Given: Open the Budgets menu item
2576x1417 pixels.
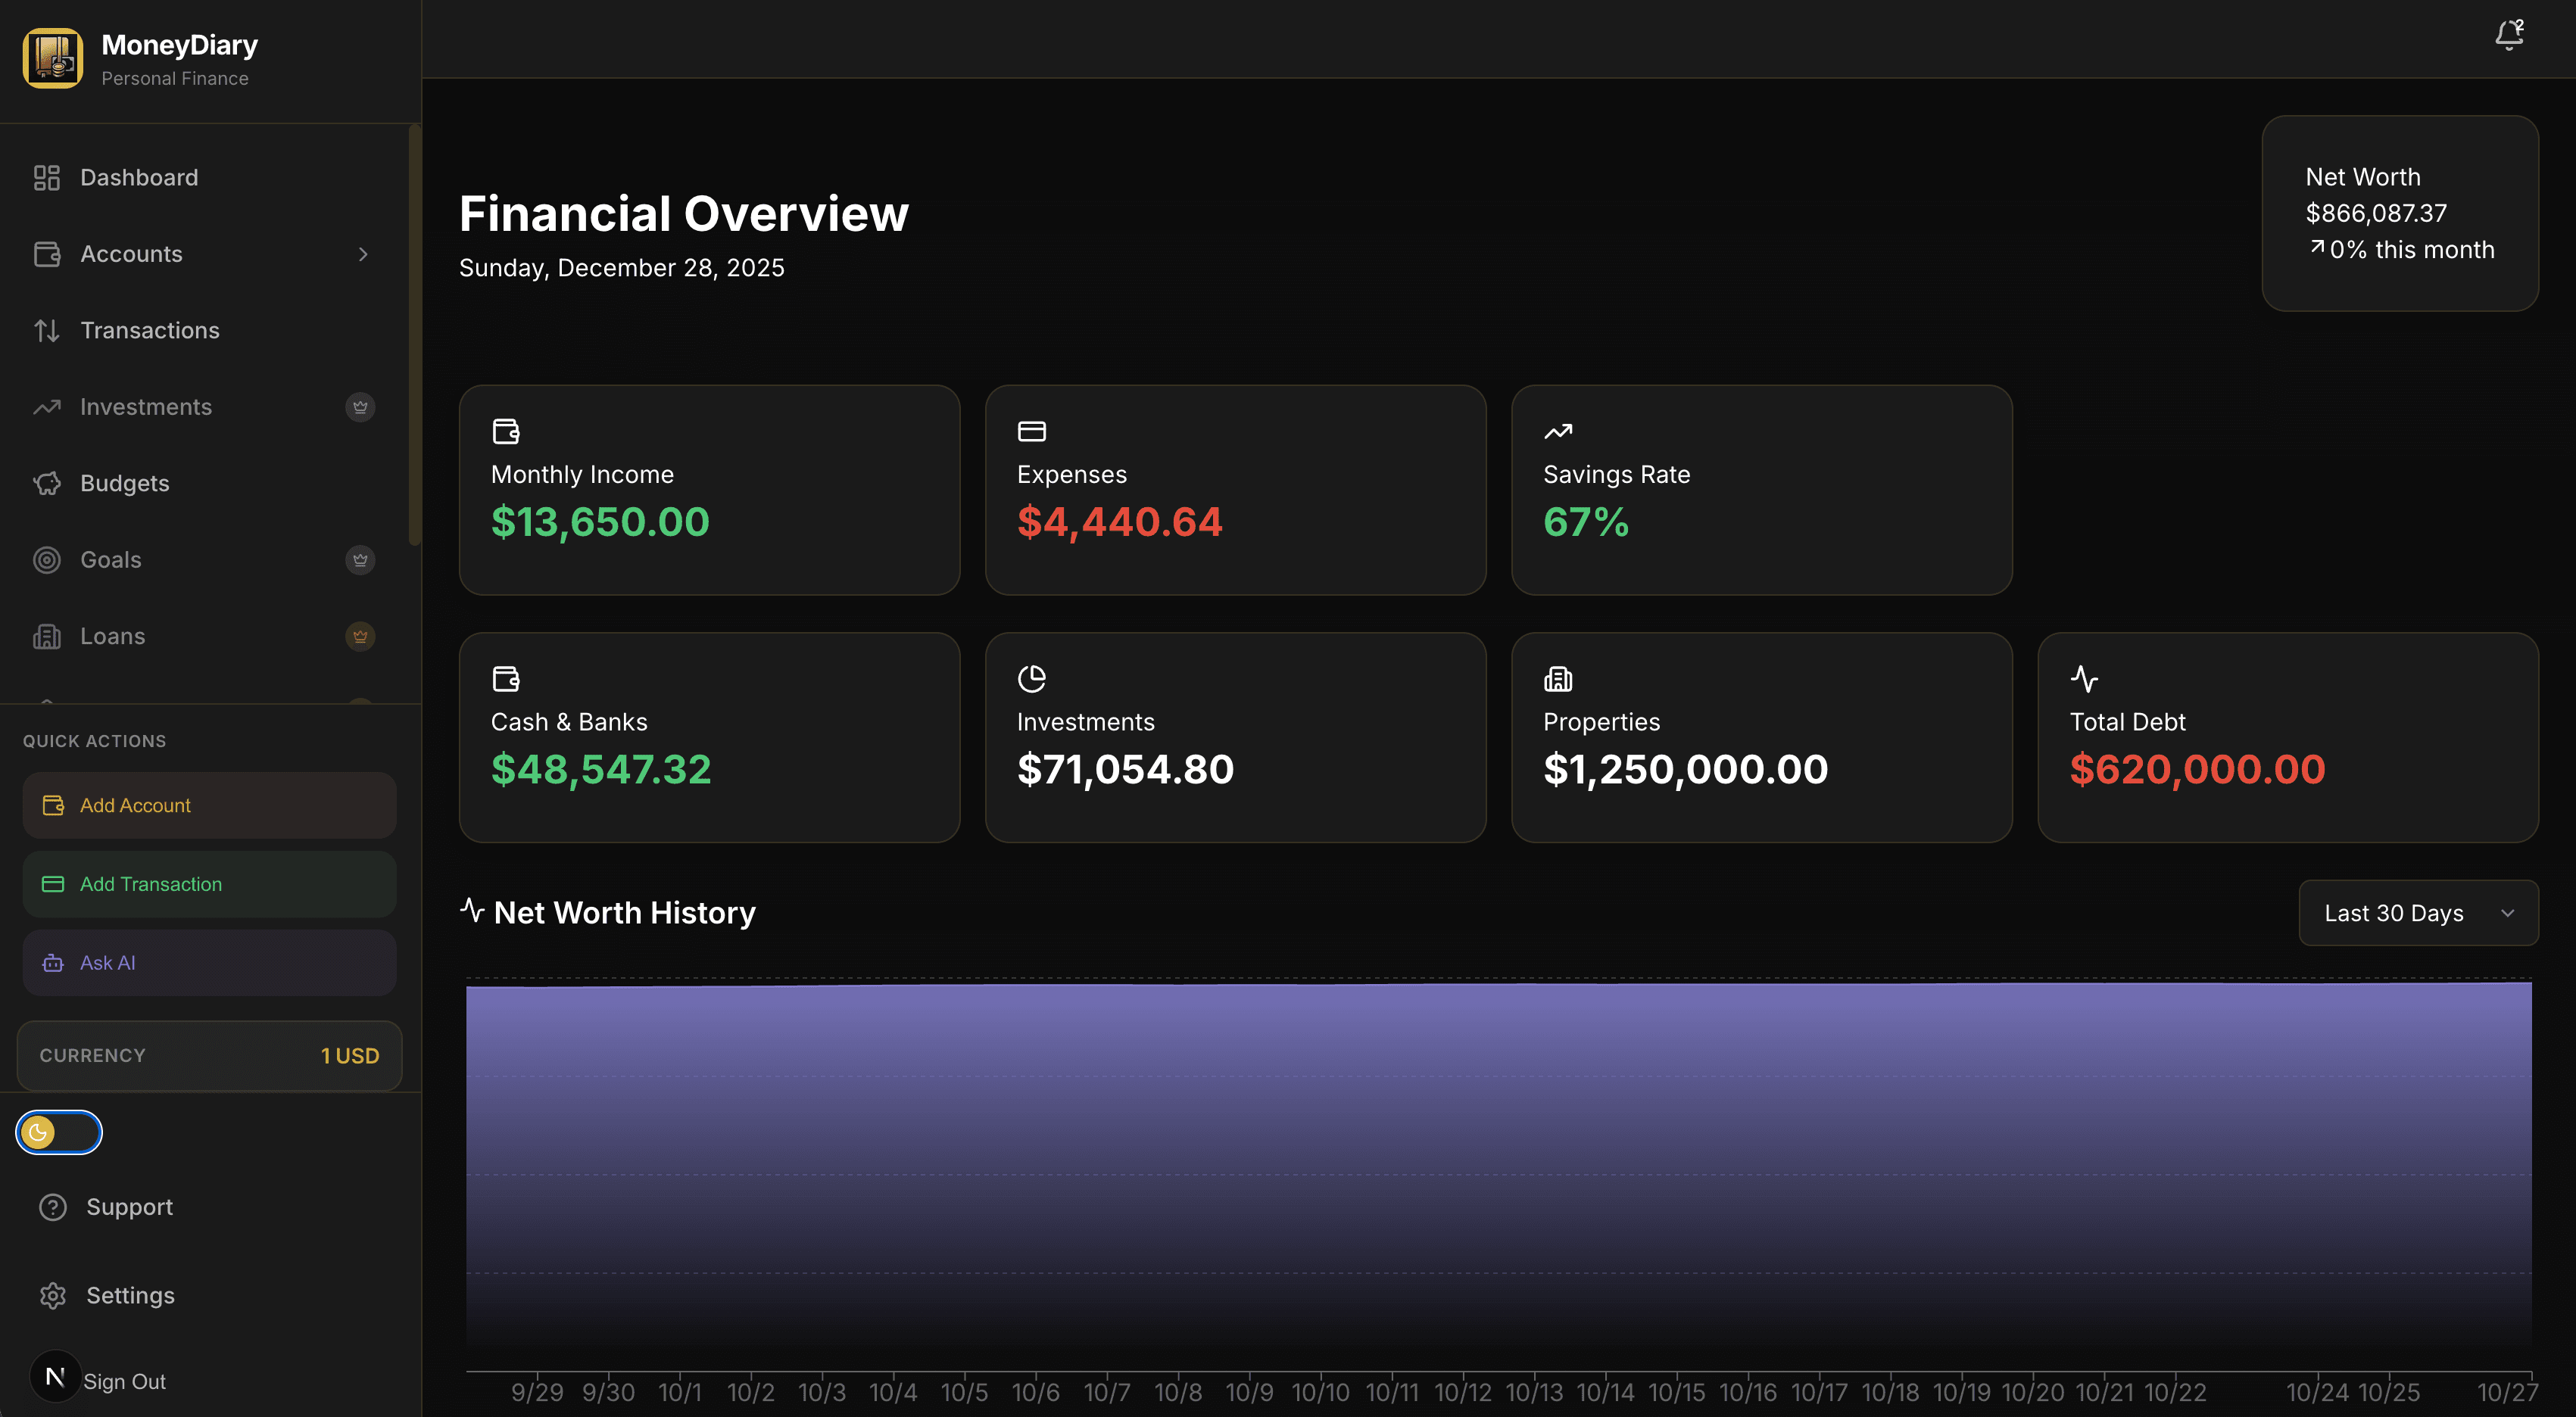Looking at the screenshot, I should 205,483.
